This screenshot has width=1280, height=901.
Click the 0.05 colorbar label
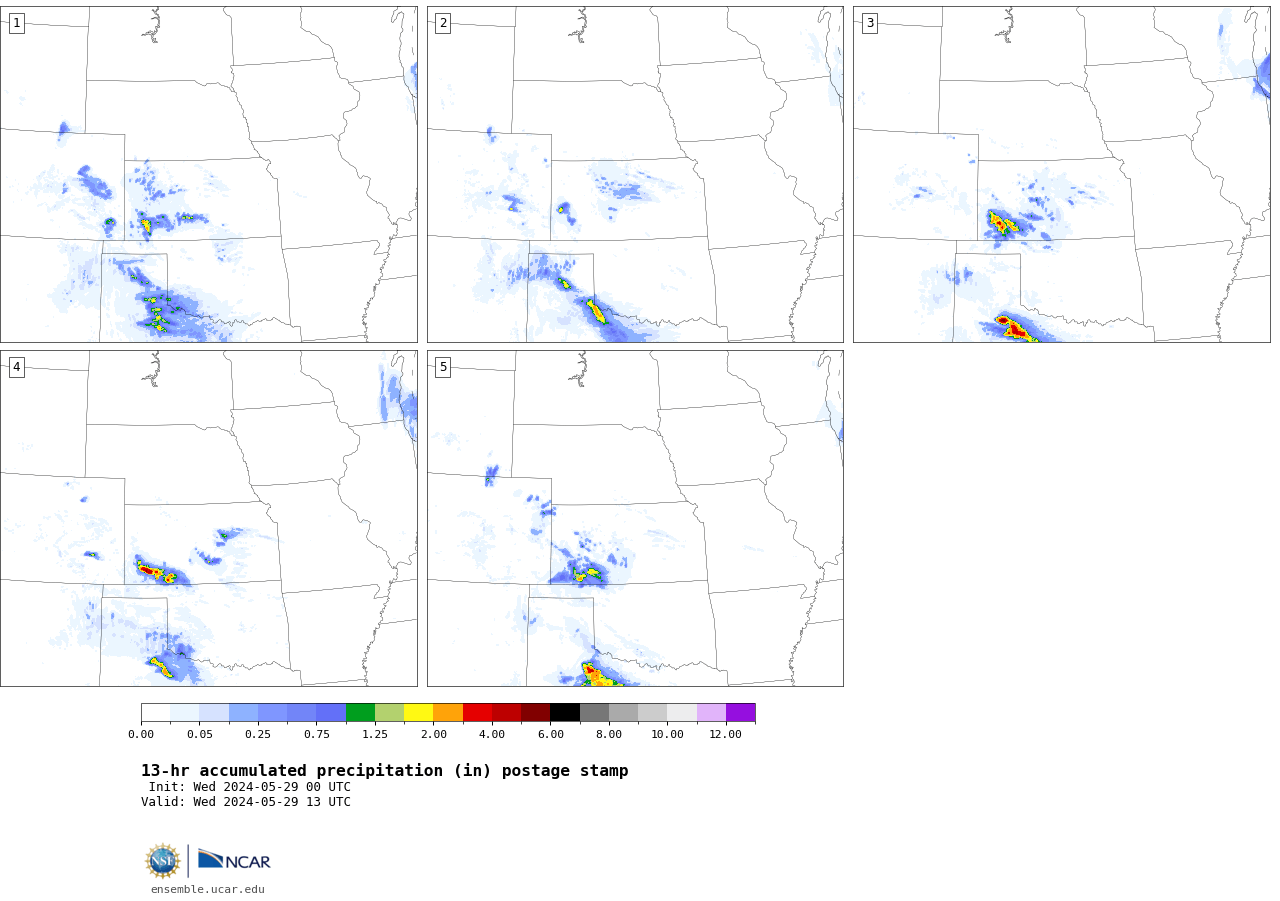(x=200, y=734)
